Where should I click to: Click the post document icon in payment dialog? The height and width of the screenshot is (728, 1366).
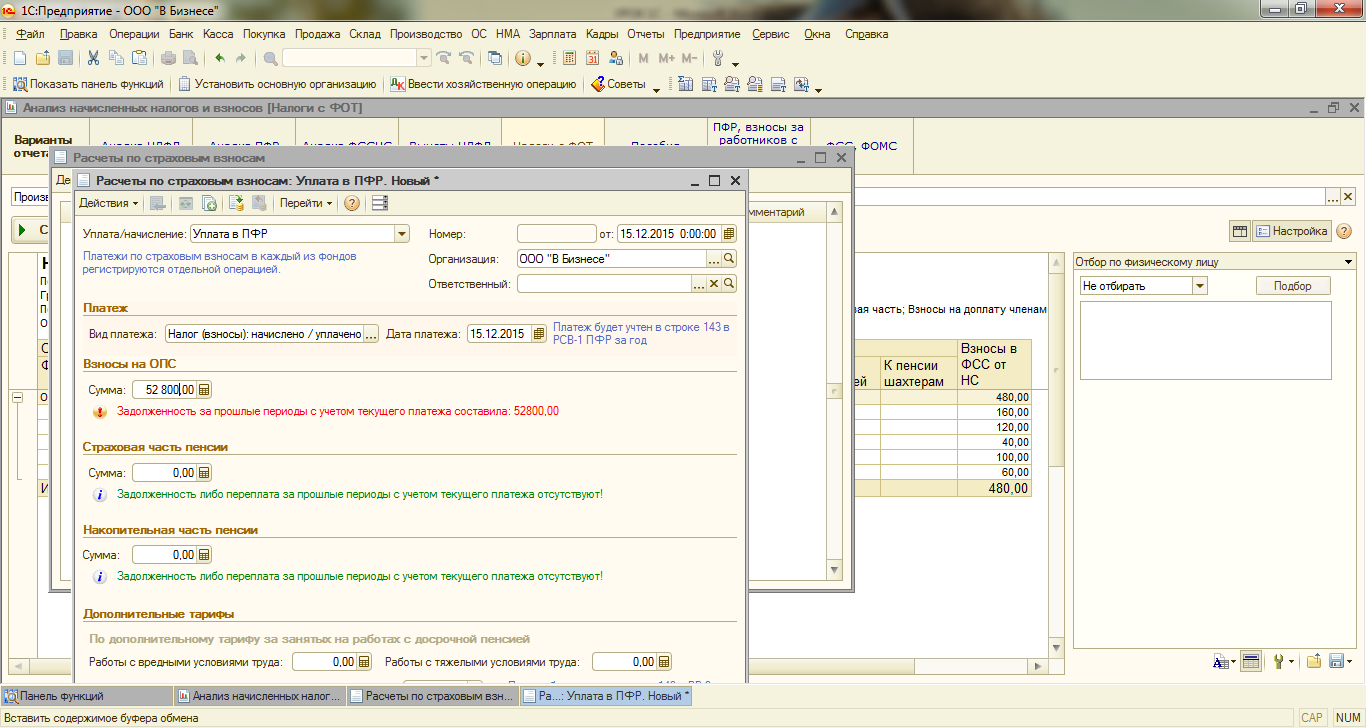pyautogui.click(x=237, y=203)
